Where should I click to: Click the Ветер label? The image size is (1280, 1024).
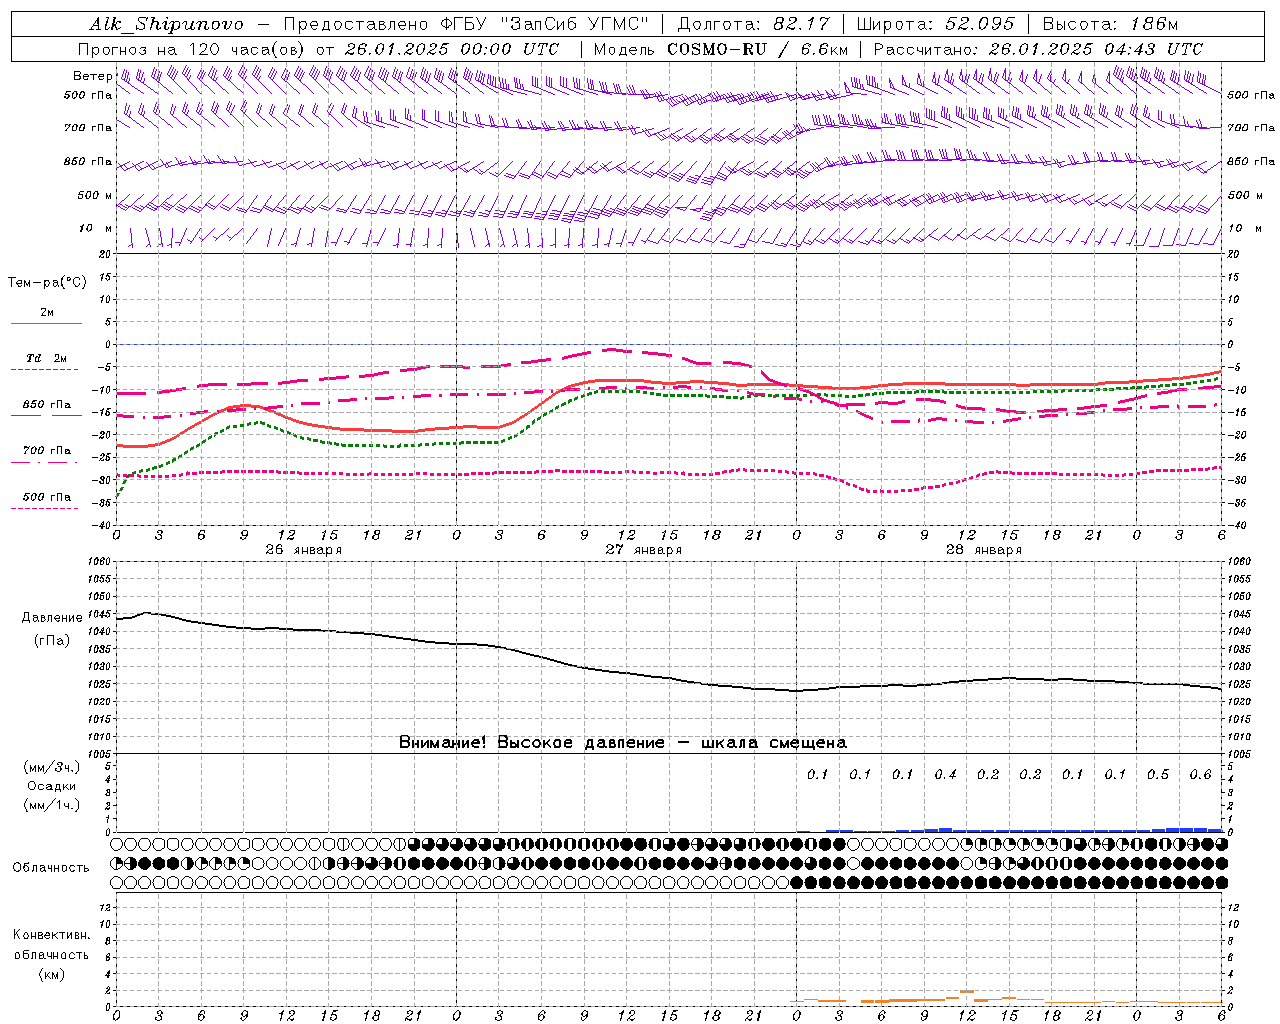[92, 76]
